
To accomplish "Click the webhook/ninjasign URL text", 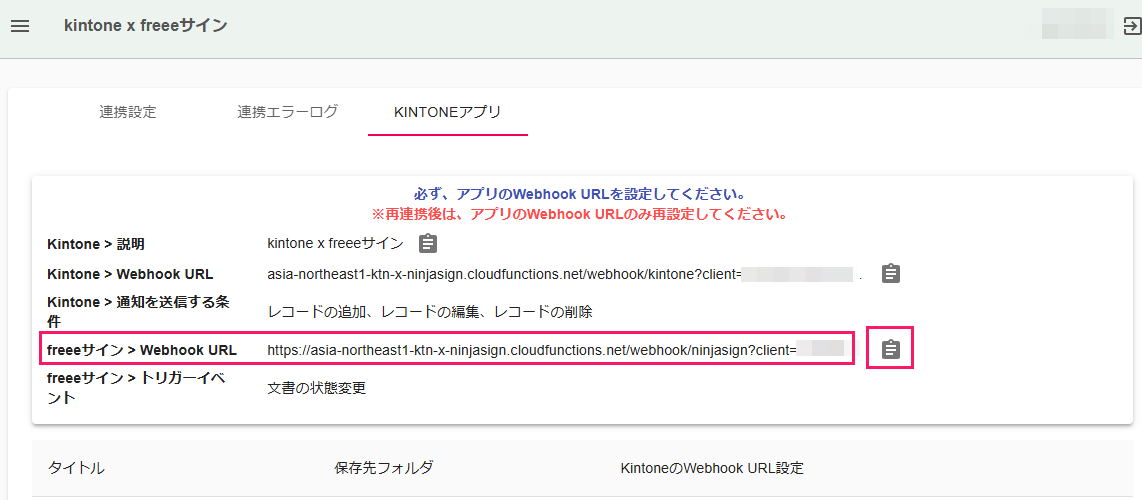I will [531, 349].
